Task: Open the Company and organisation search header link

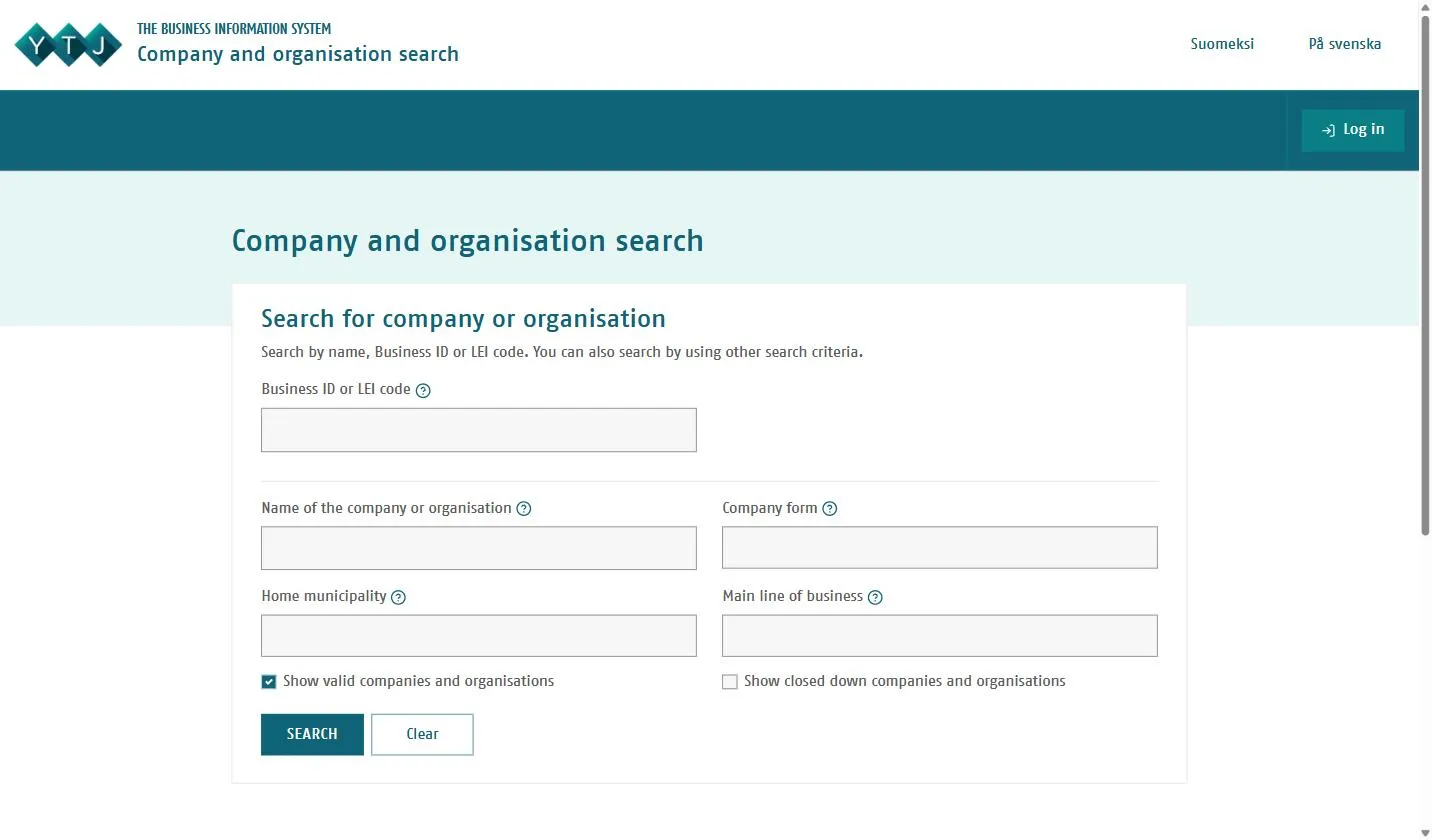Action: click(298, 54)
